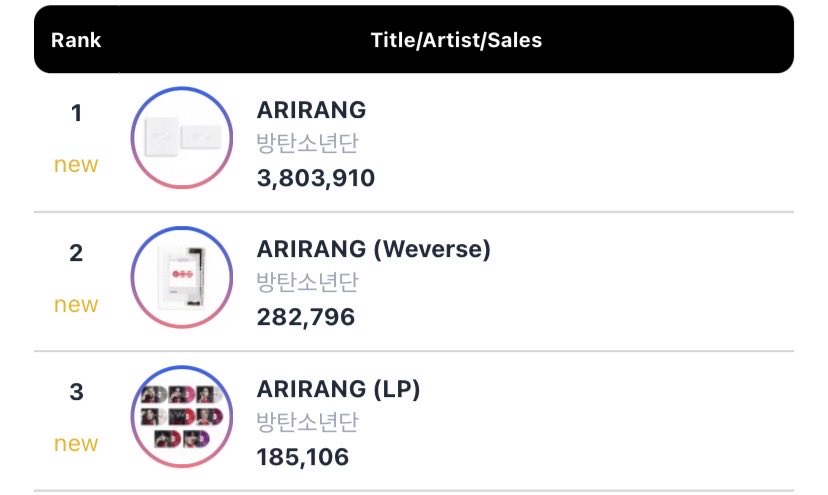Screen dimensions: 828x495
Task: Select the ARIRANG (LP) album artwork
Action: 182,416
